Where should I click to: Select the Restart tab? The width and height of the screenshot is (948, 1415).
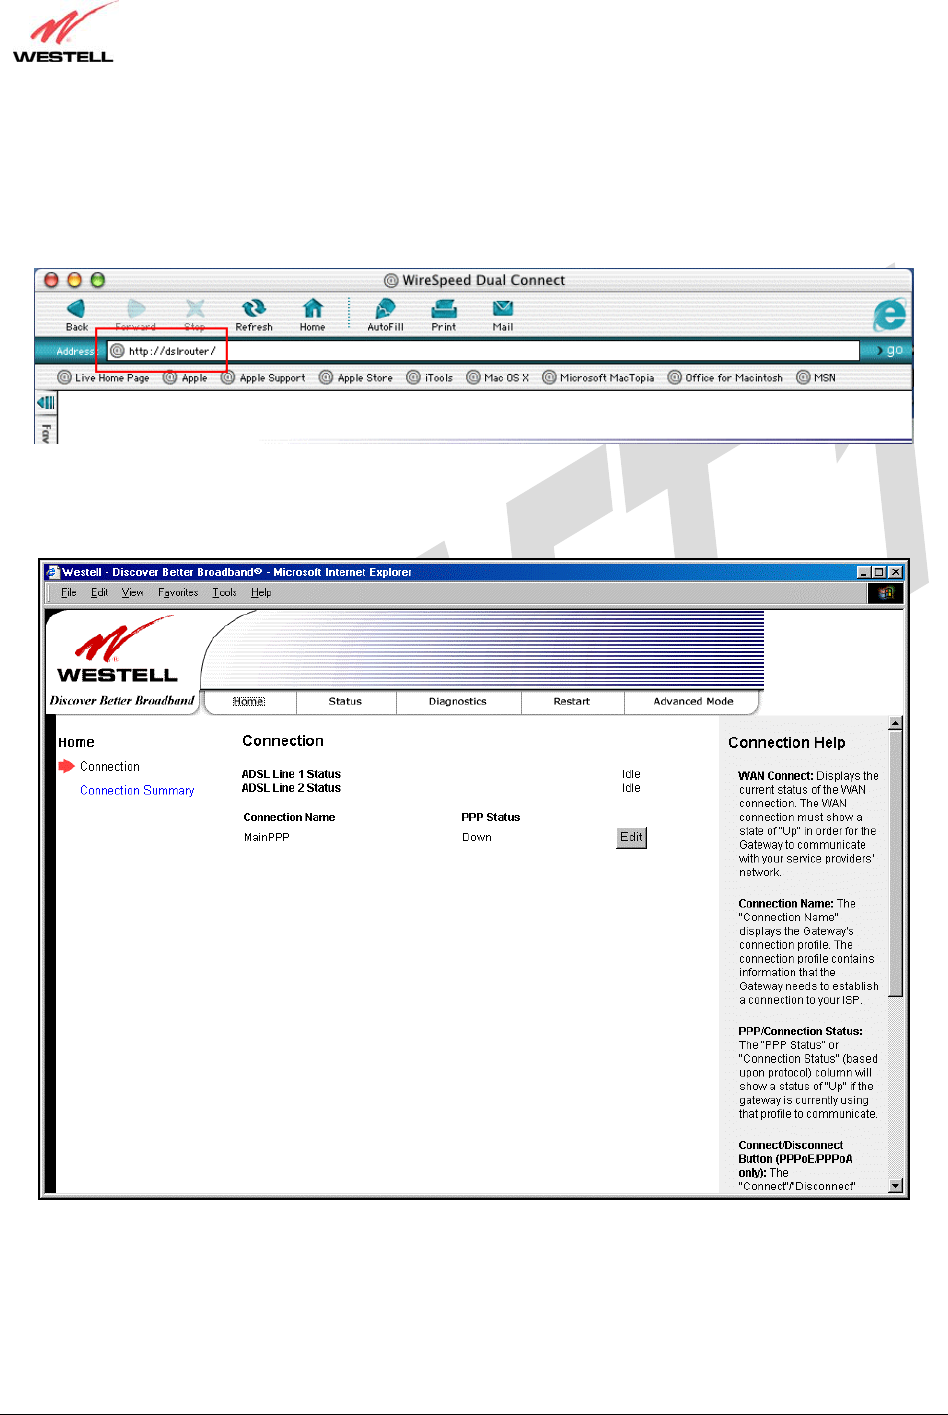point(572,702)
